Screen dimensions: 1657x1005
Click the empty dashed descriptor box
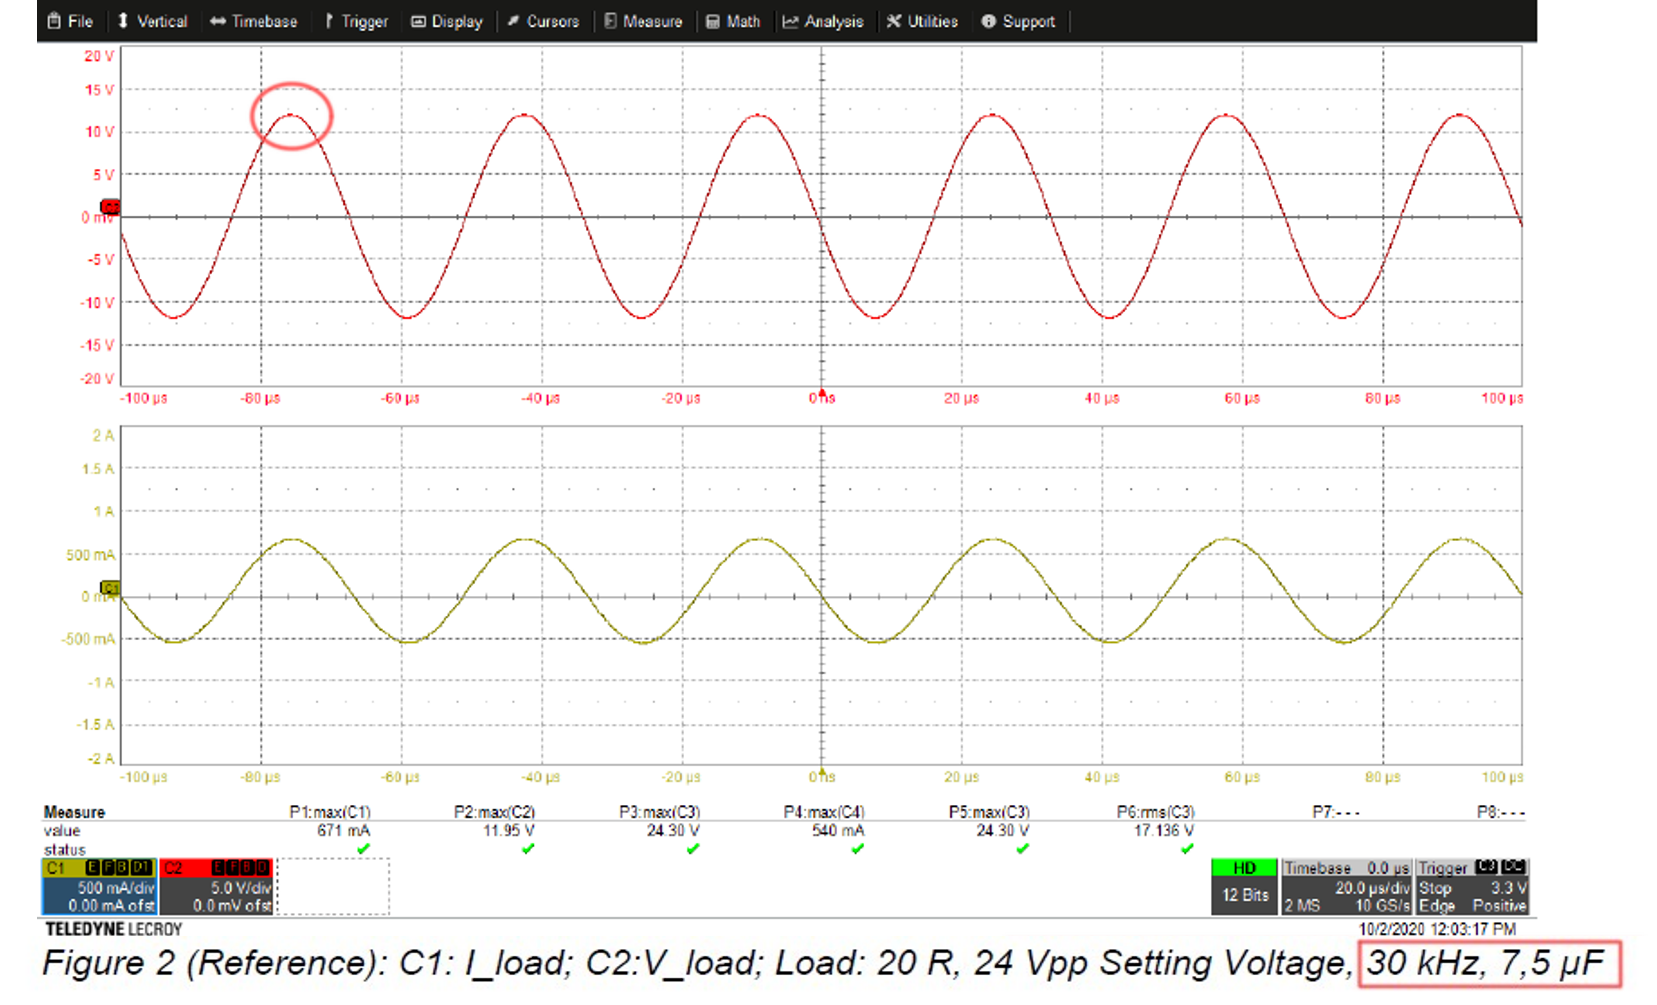click(333, 886)
